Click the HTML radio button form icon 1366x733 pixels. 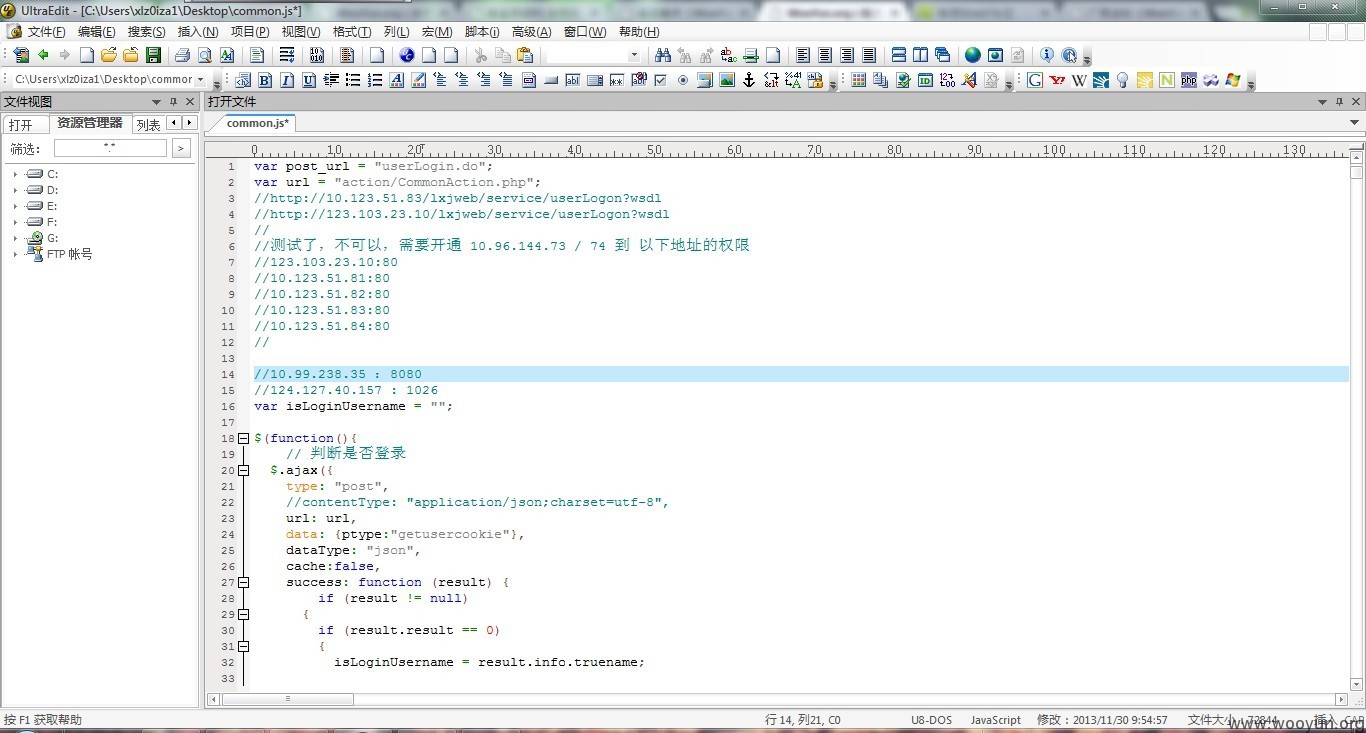(683, 80)
